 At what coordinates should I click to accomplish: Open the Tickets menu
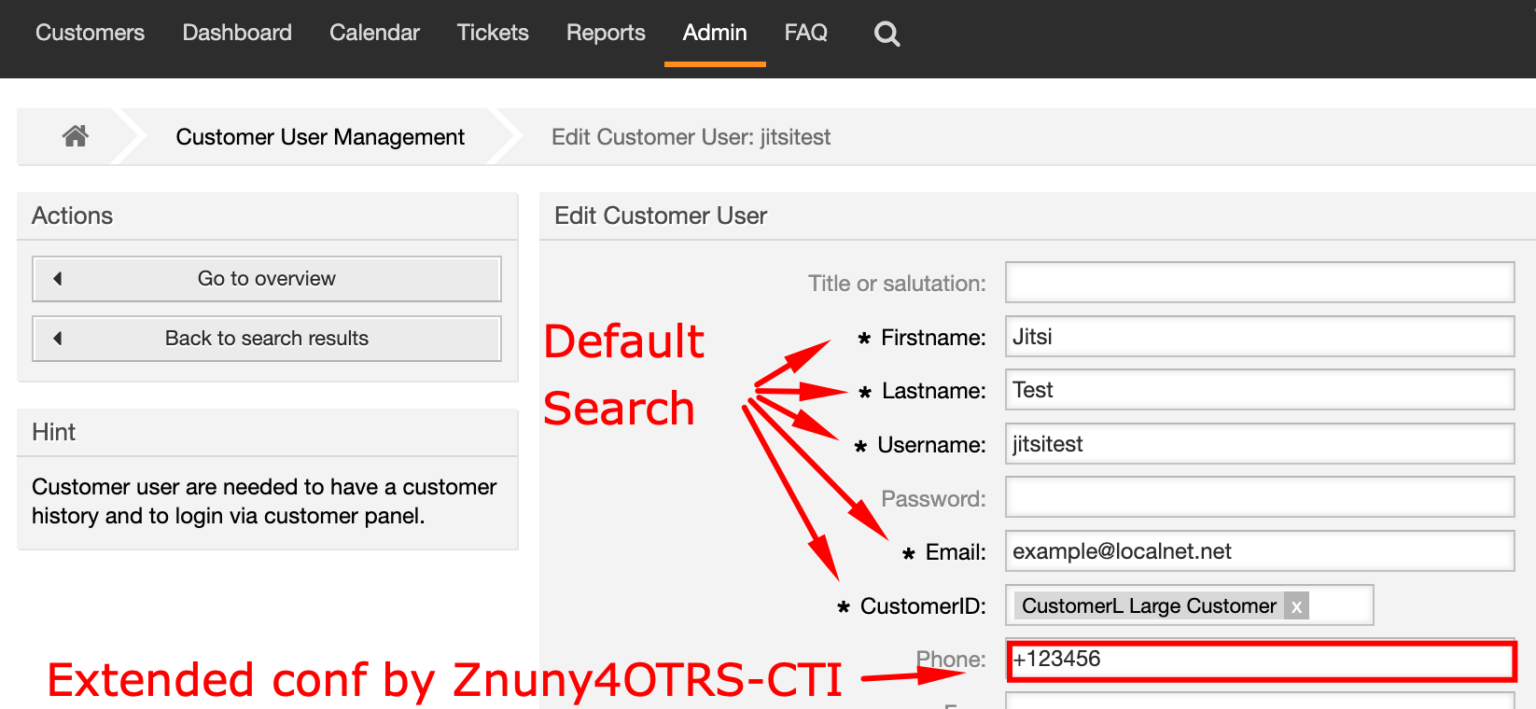(x=492, y=32)
